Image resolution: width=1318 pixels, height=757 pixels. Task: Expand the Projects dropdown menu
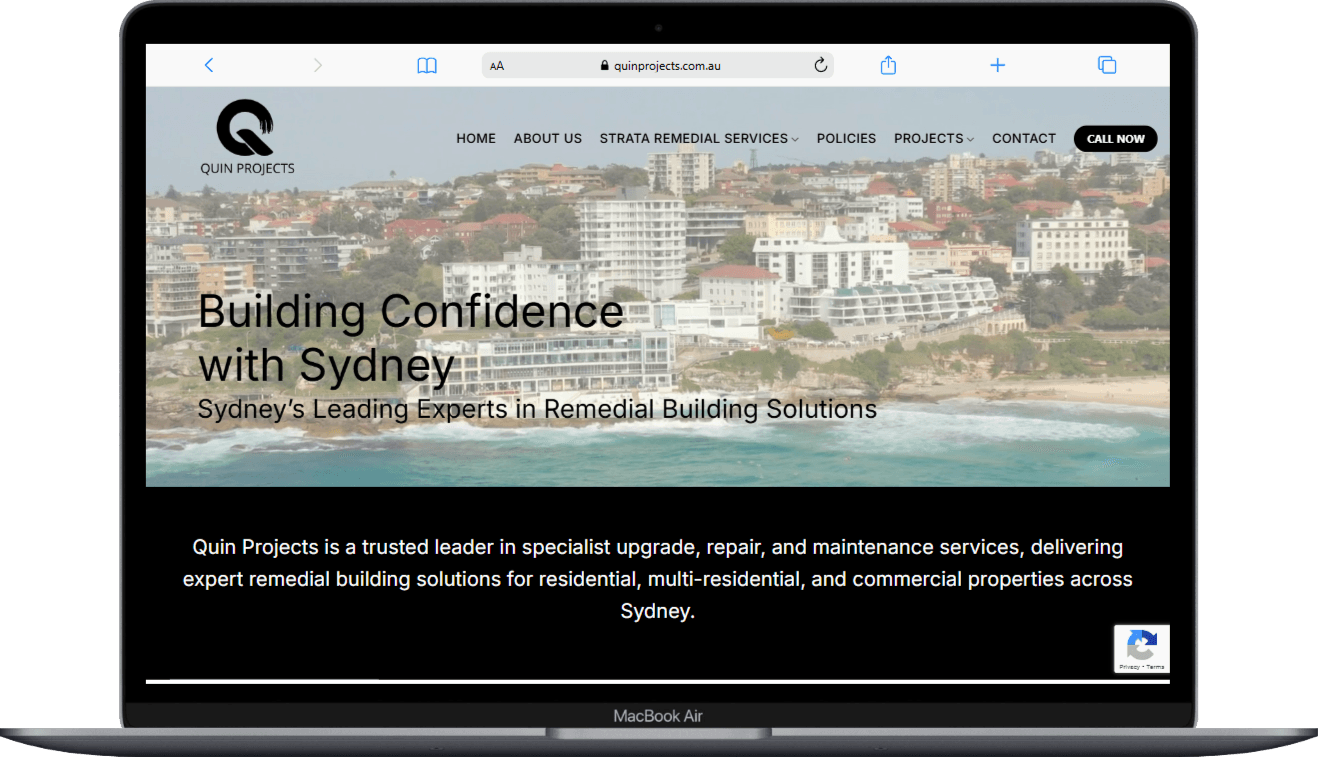click(933, 139)
